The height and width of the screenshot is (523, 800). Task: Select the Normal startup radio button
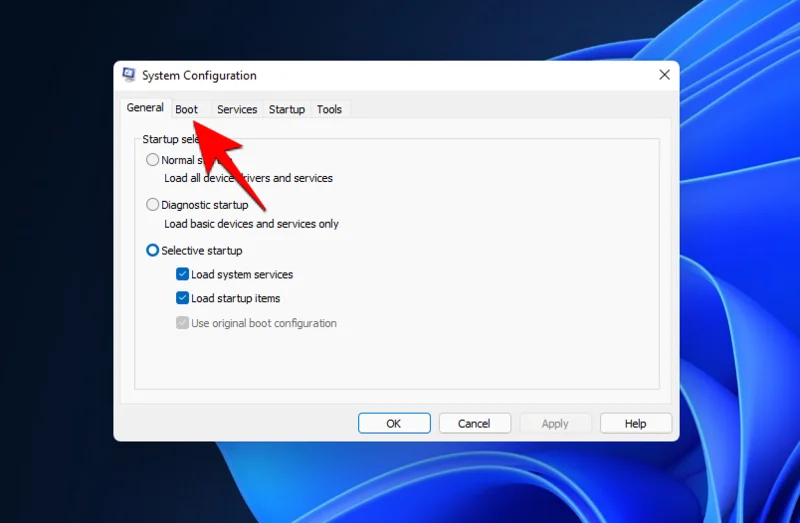pos(152,160)
